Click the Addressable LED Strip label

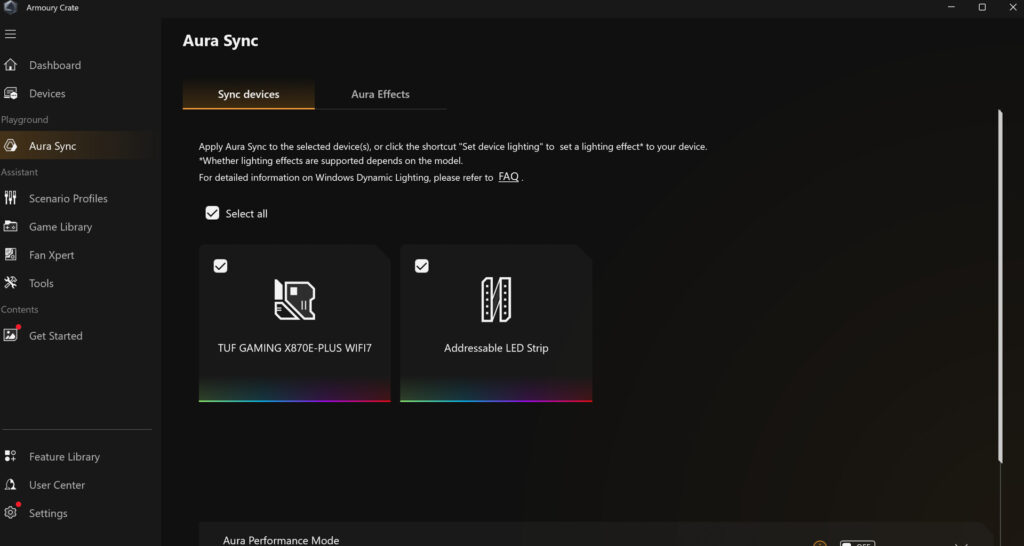tap(496, 348)
